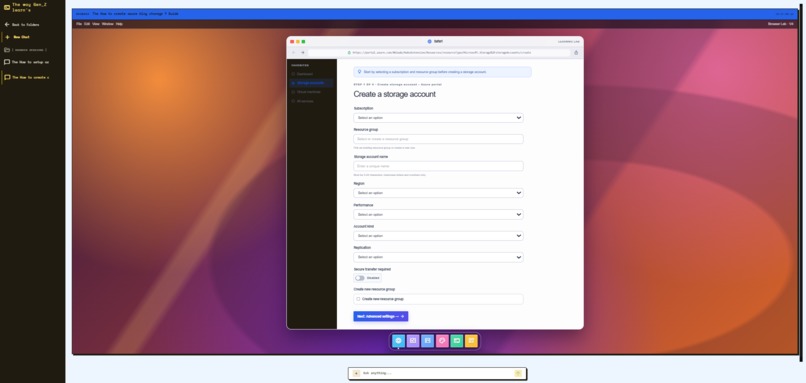The width and height of the screenshot is (806, 383).
Task: Click the Safari compass icon in title bar
Action: coord(430,41)
